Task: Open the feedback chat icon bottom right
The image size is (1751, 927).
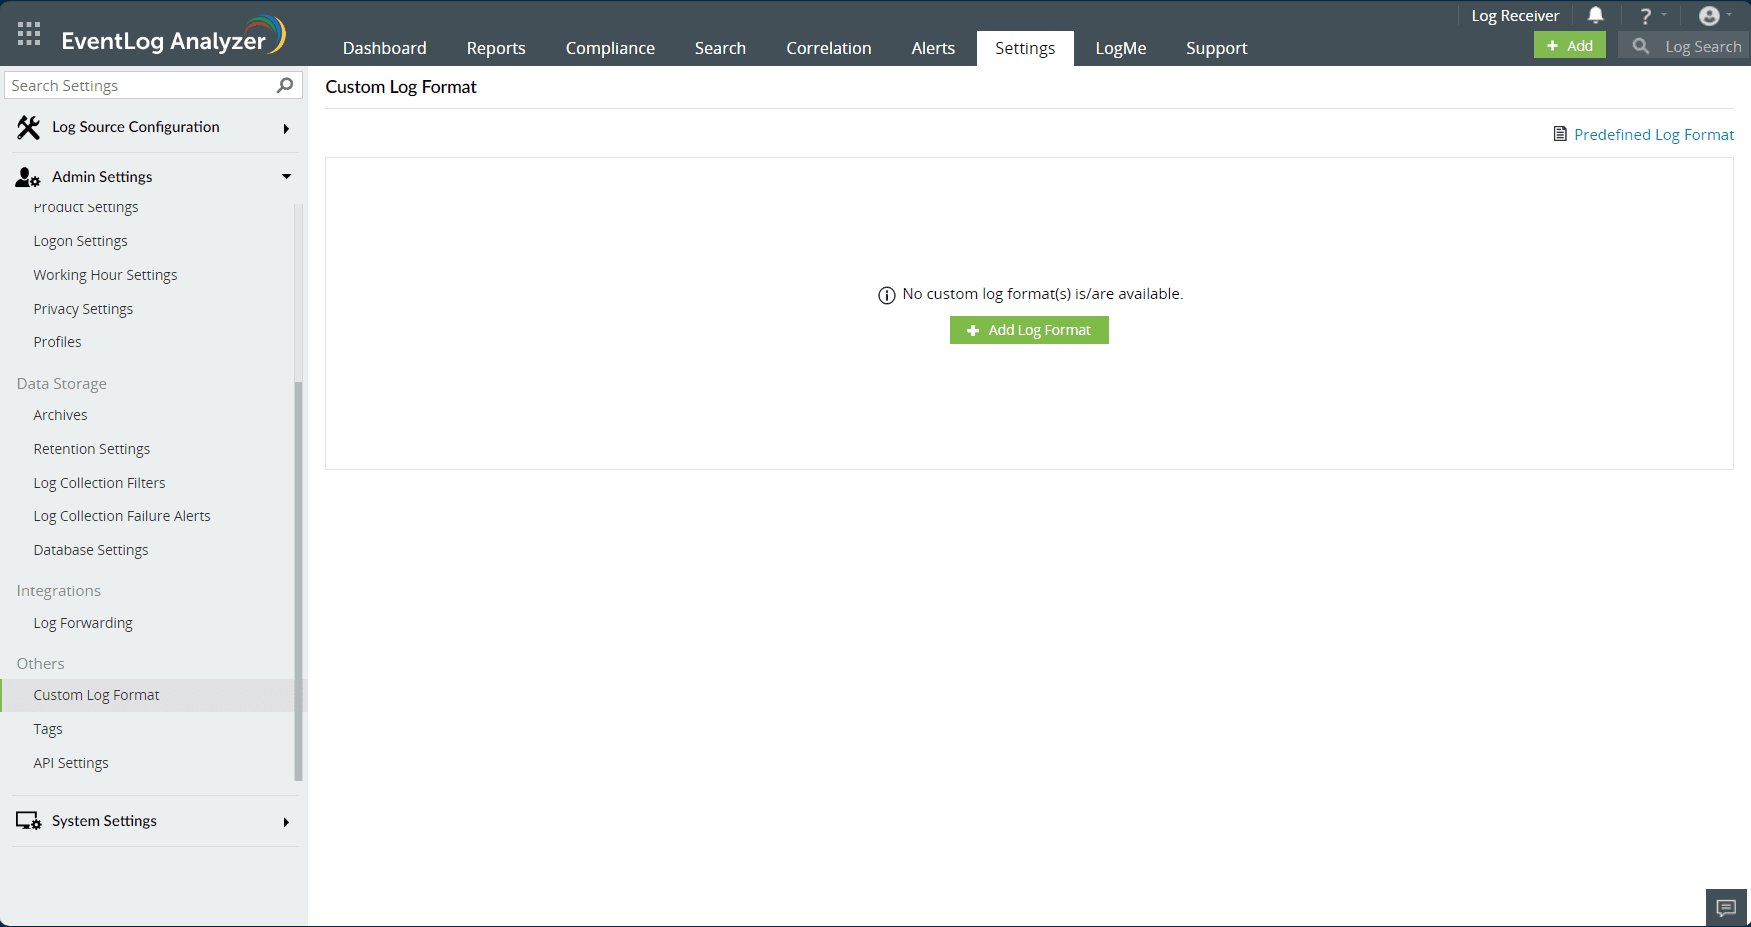Action: 1726,907
